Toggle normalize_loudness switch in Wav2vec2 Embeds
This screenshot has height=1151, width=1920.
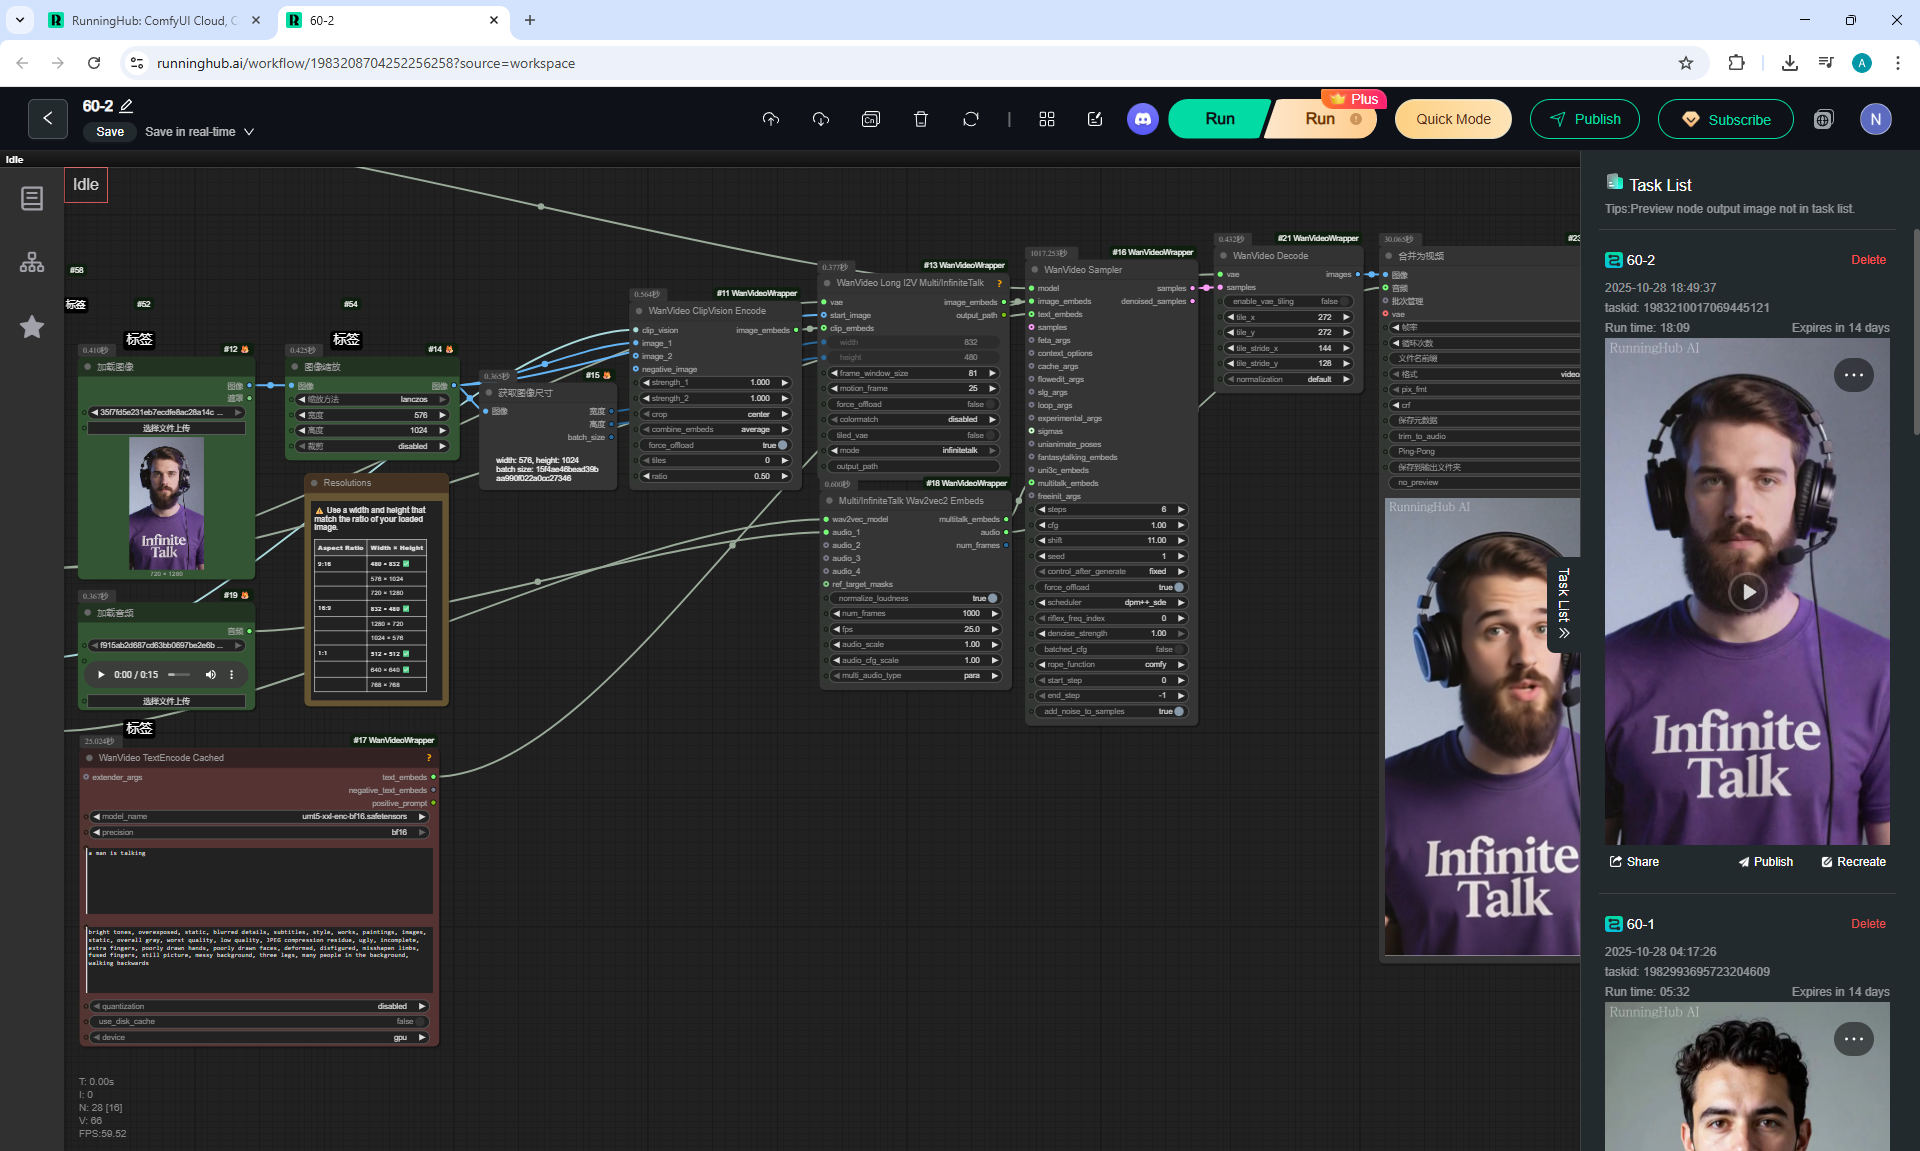click(x=992, y=598)
